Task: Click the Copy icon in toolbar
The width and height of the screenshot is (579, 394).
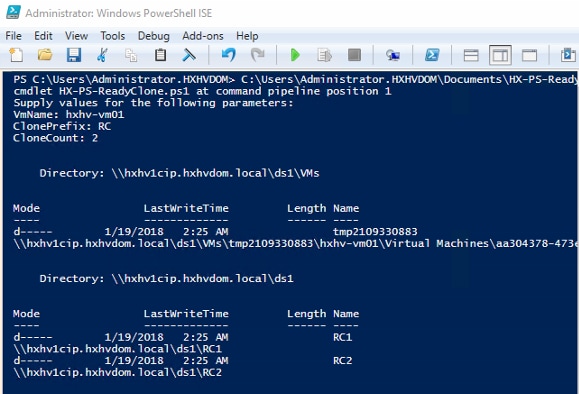Action: point(131,55)
